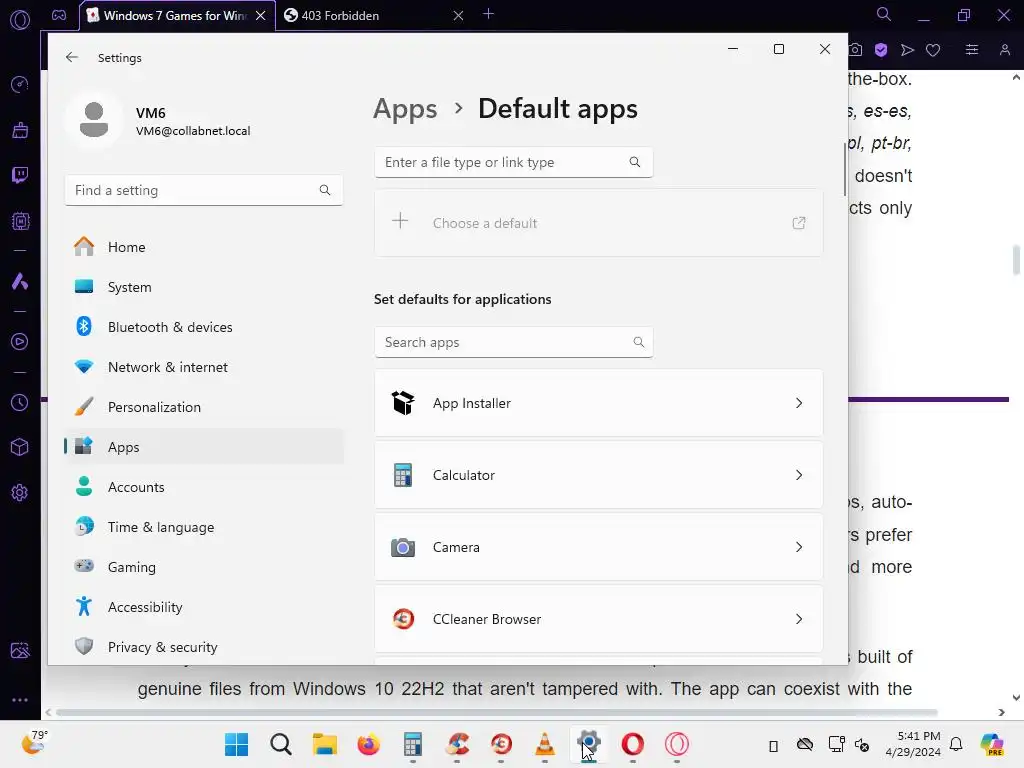The width and height of the screenshot is (1024, 768).
Task: Open a new tab in Opera
Action: (488, 14)
